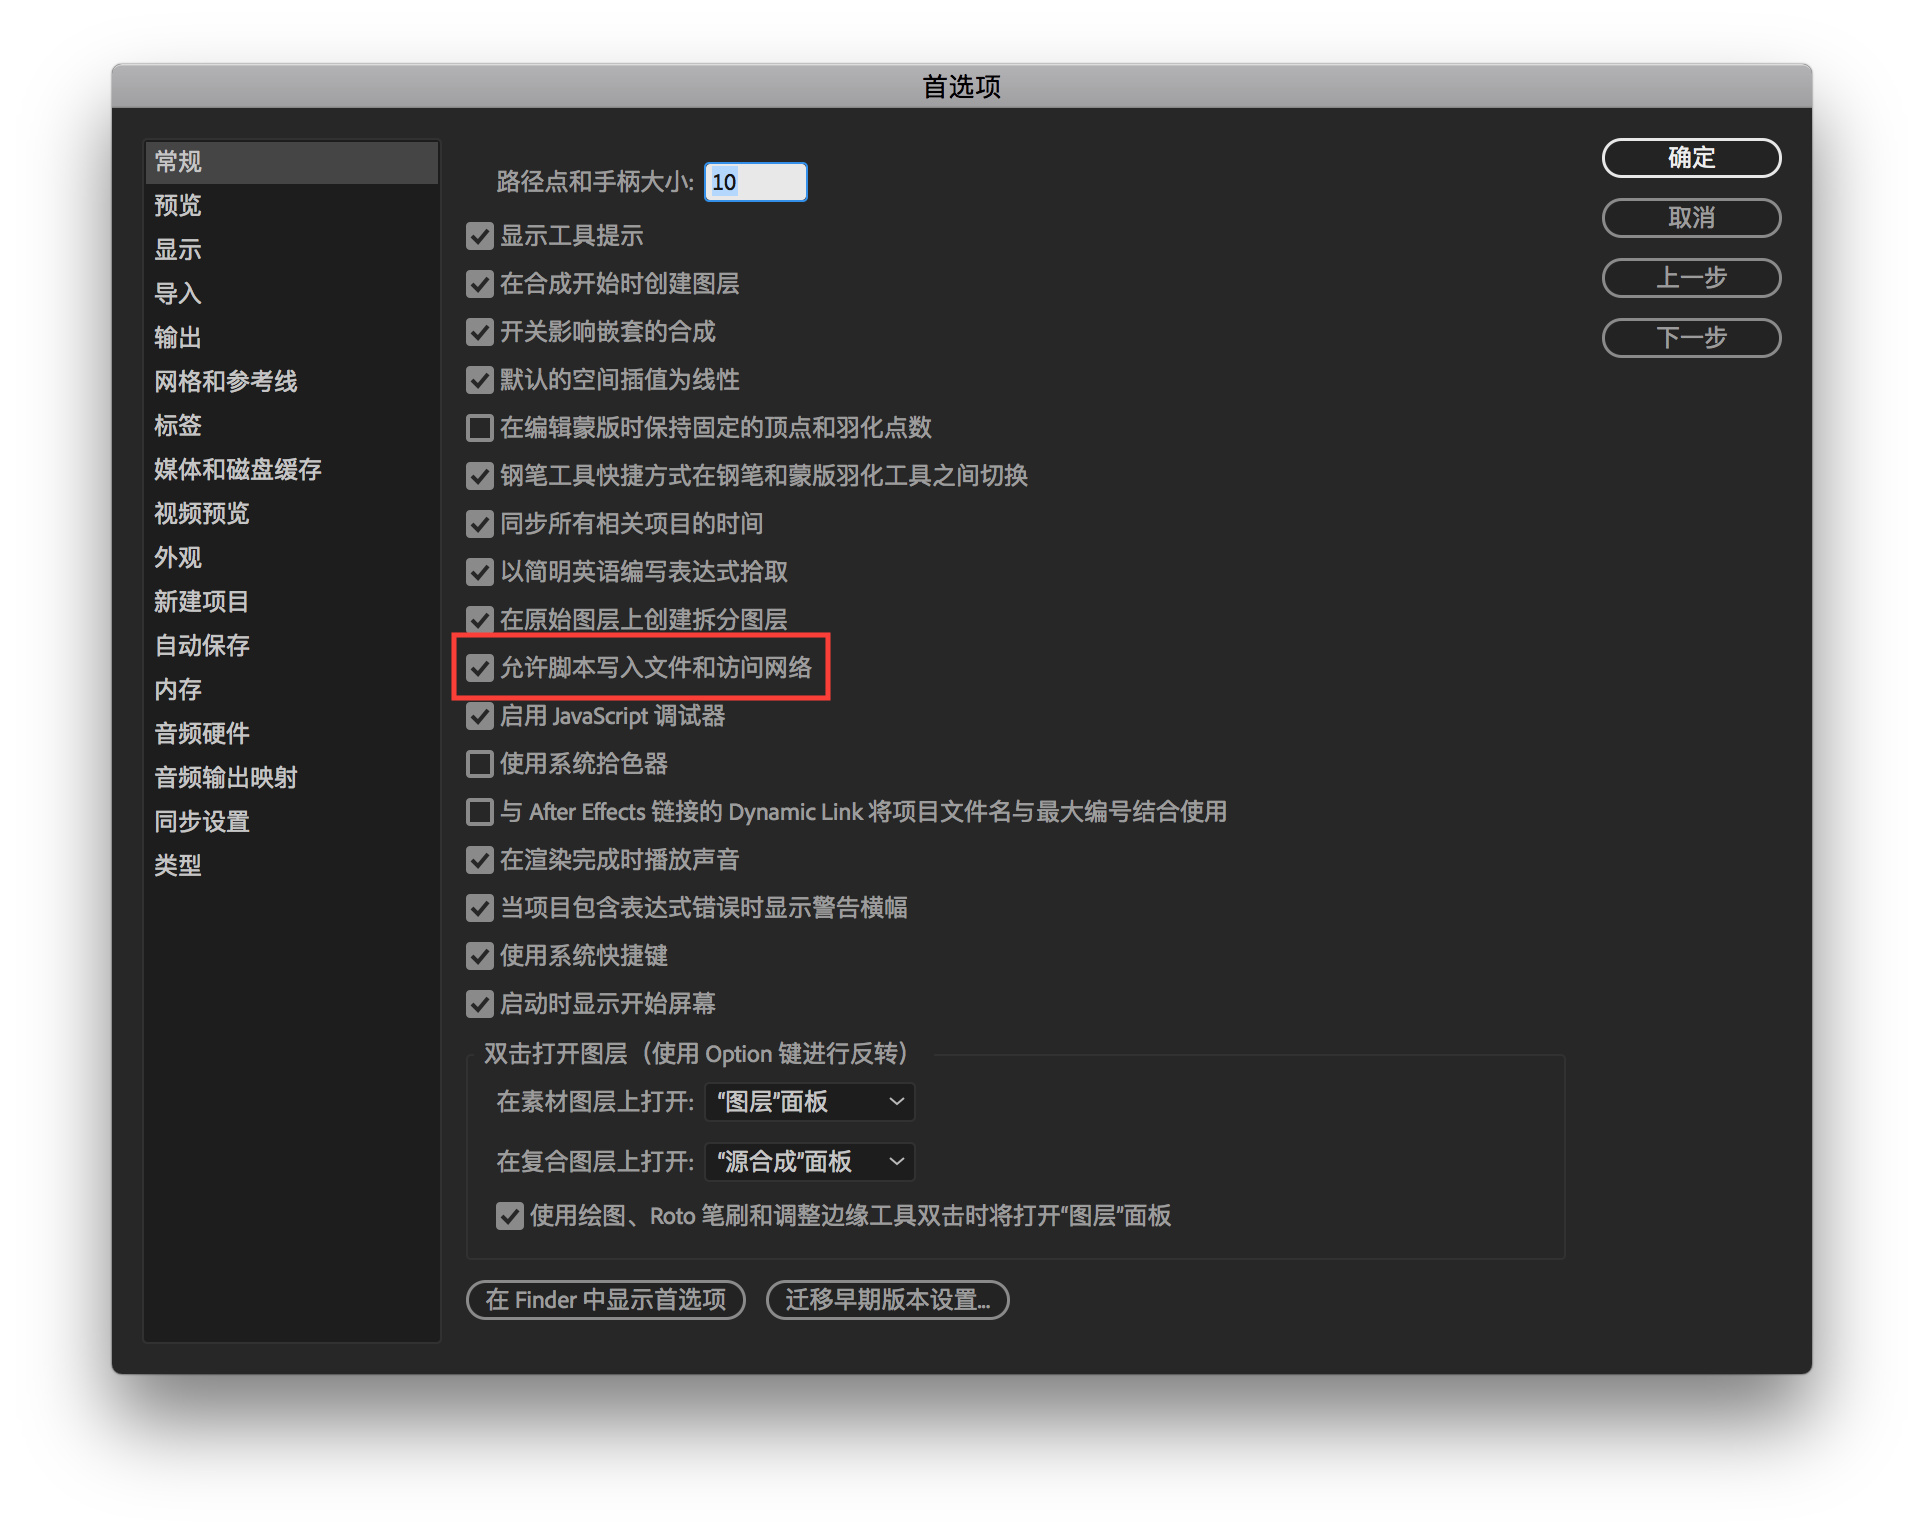This screenshot has width=1924, height=1534.
Task: Open 音频输出映射 category
Action: (226, 778)
